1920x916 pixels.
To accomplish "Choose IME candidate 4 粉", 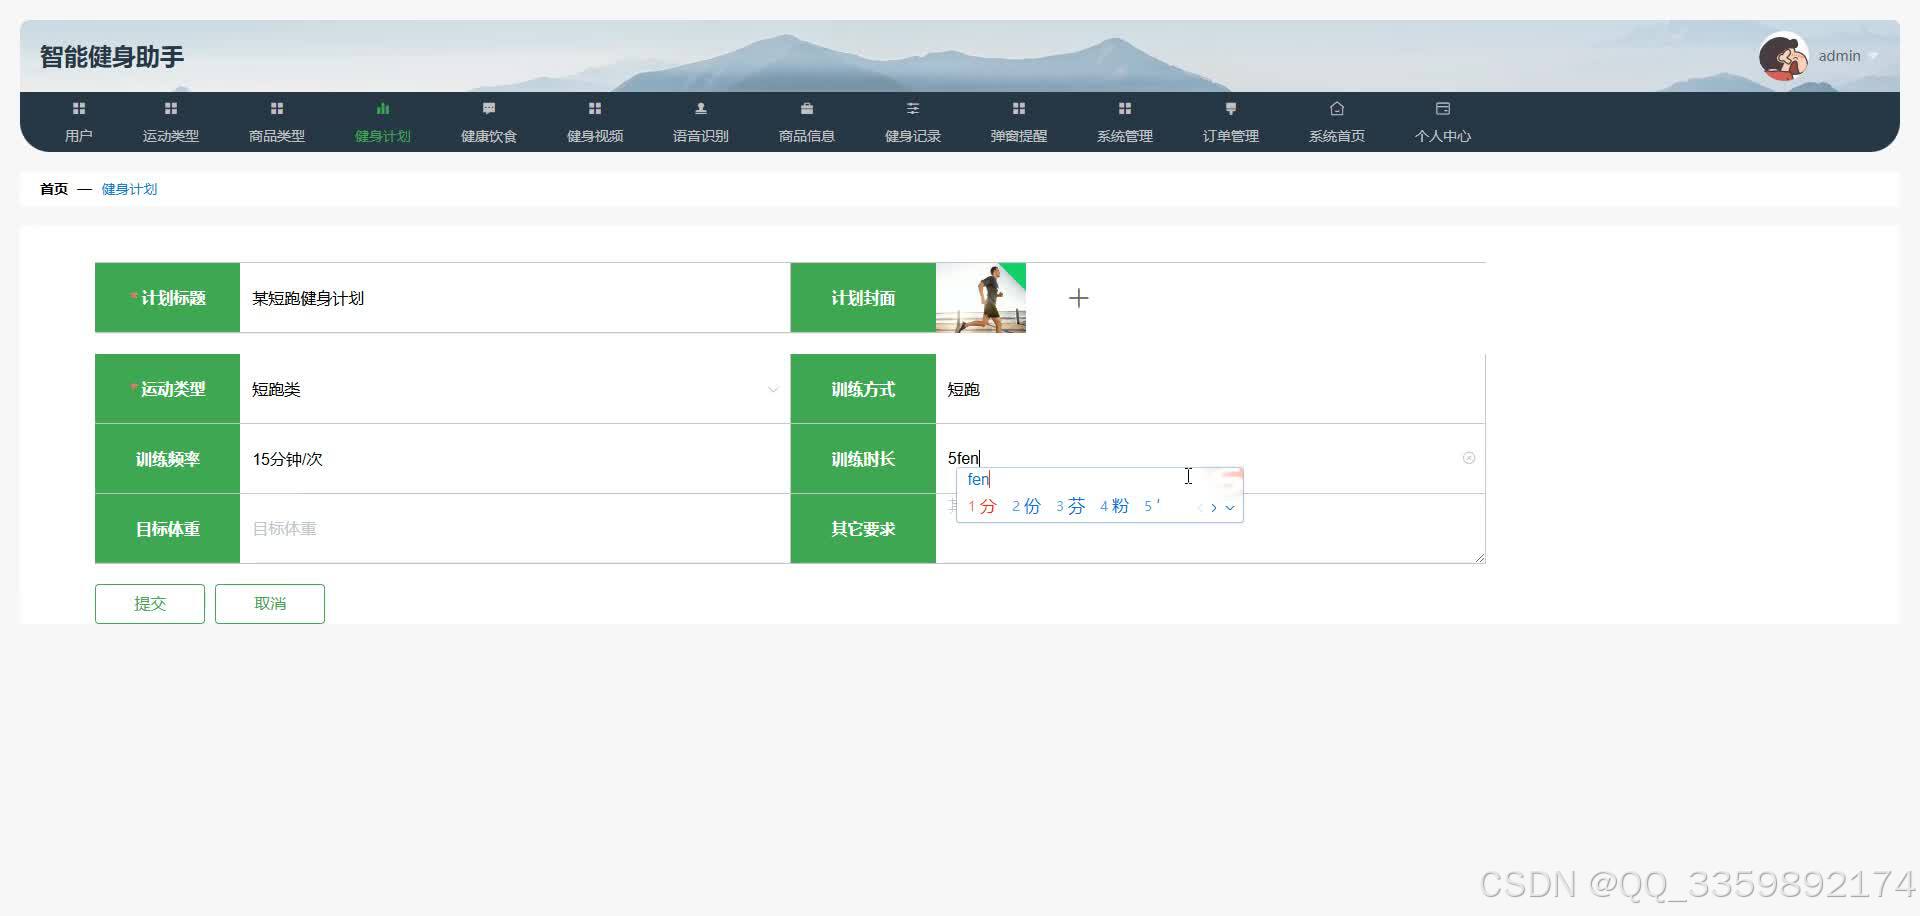I will click(1114, 507).
